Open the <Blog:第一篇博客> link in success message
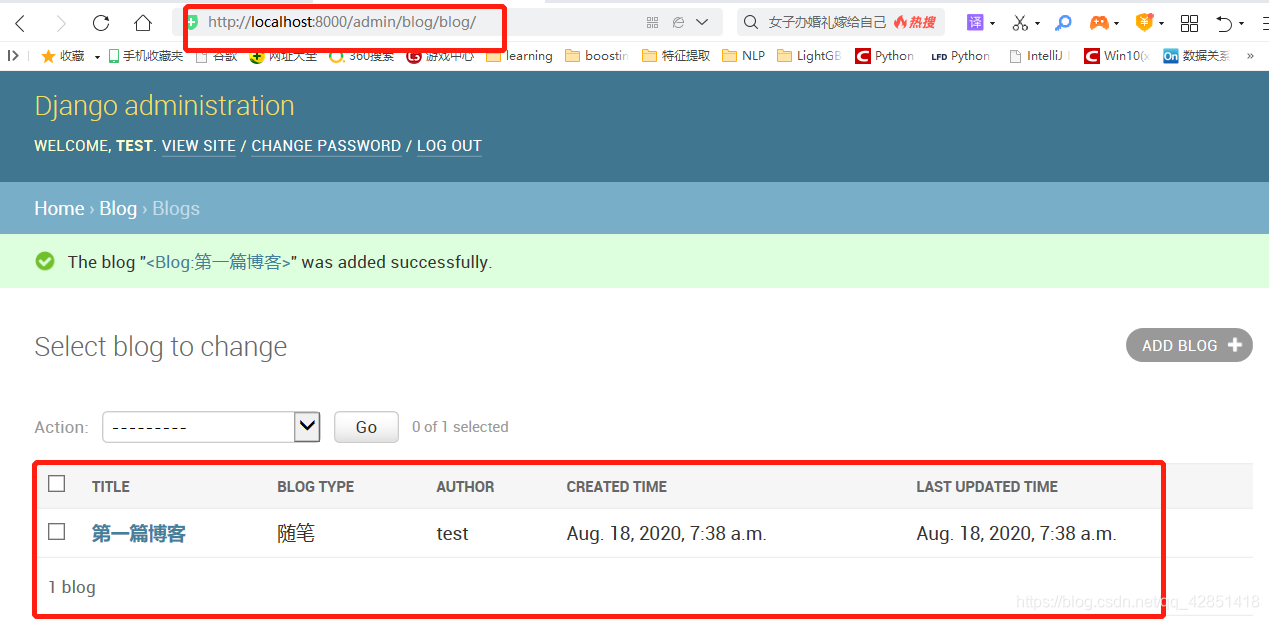 (218, 262)
